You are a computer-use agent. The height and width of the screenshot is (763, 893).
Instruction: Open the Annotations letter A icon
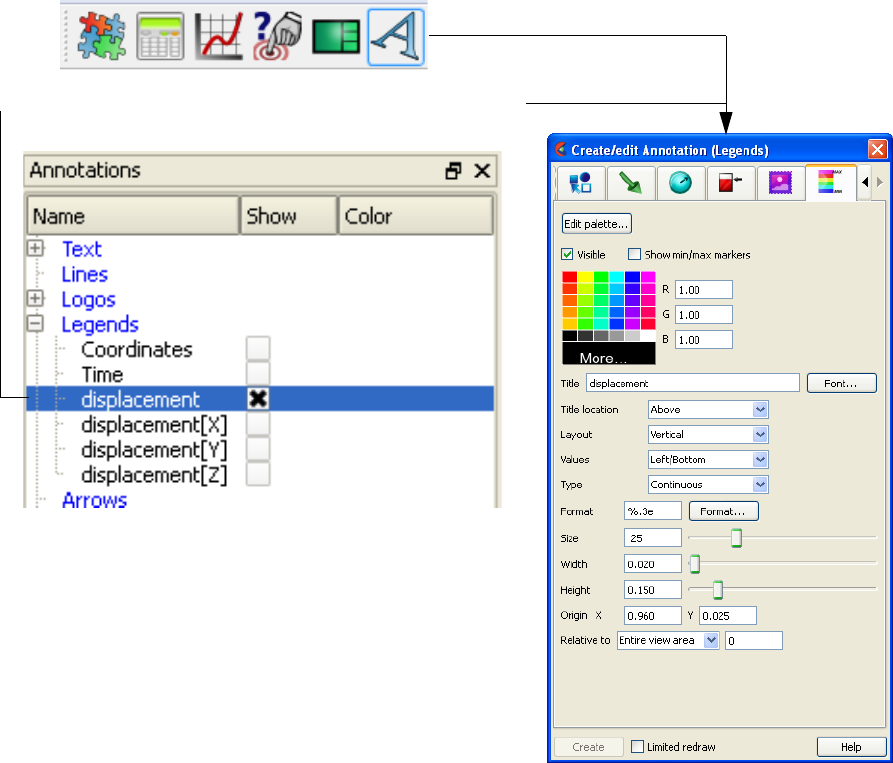(x=396, y=36)
